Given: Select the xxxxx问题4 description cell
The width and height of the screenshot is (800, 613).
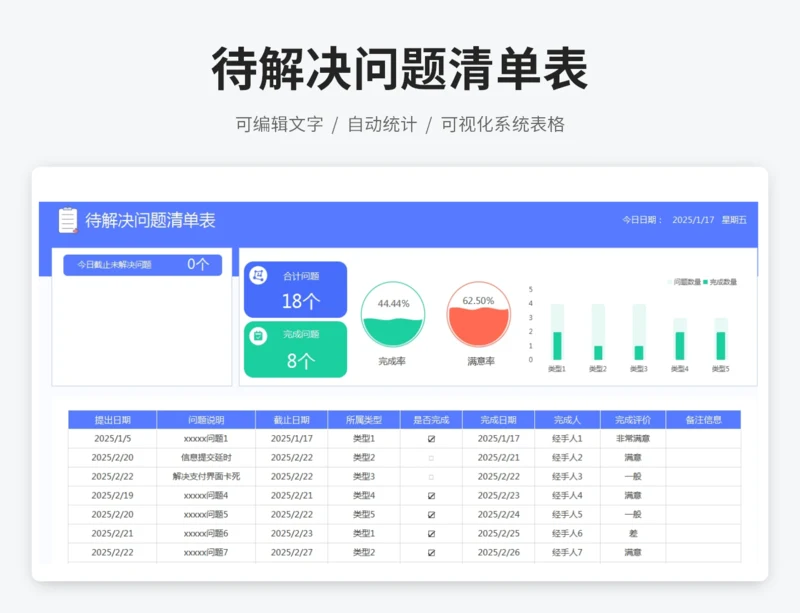Looking at the screenshot, I should pos(206,496).
